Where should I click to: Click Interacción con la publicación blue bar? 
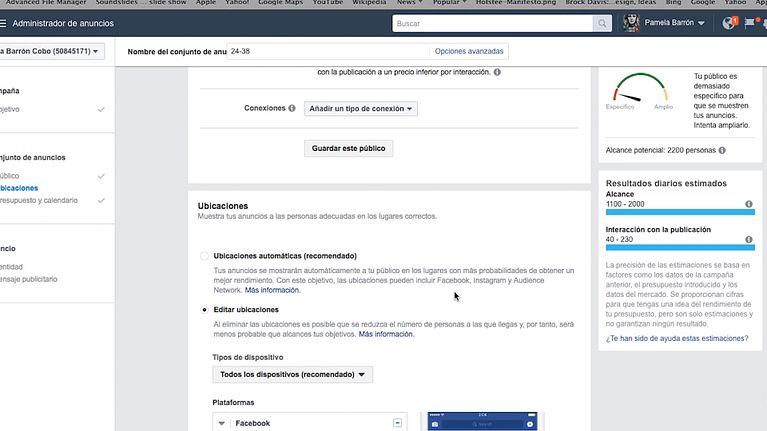click(680, 248)
